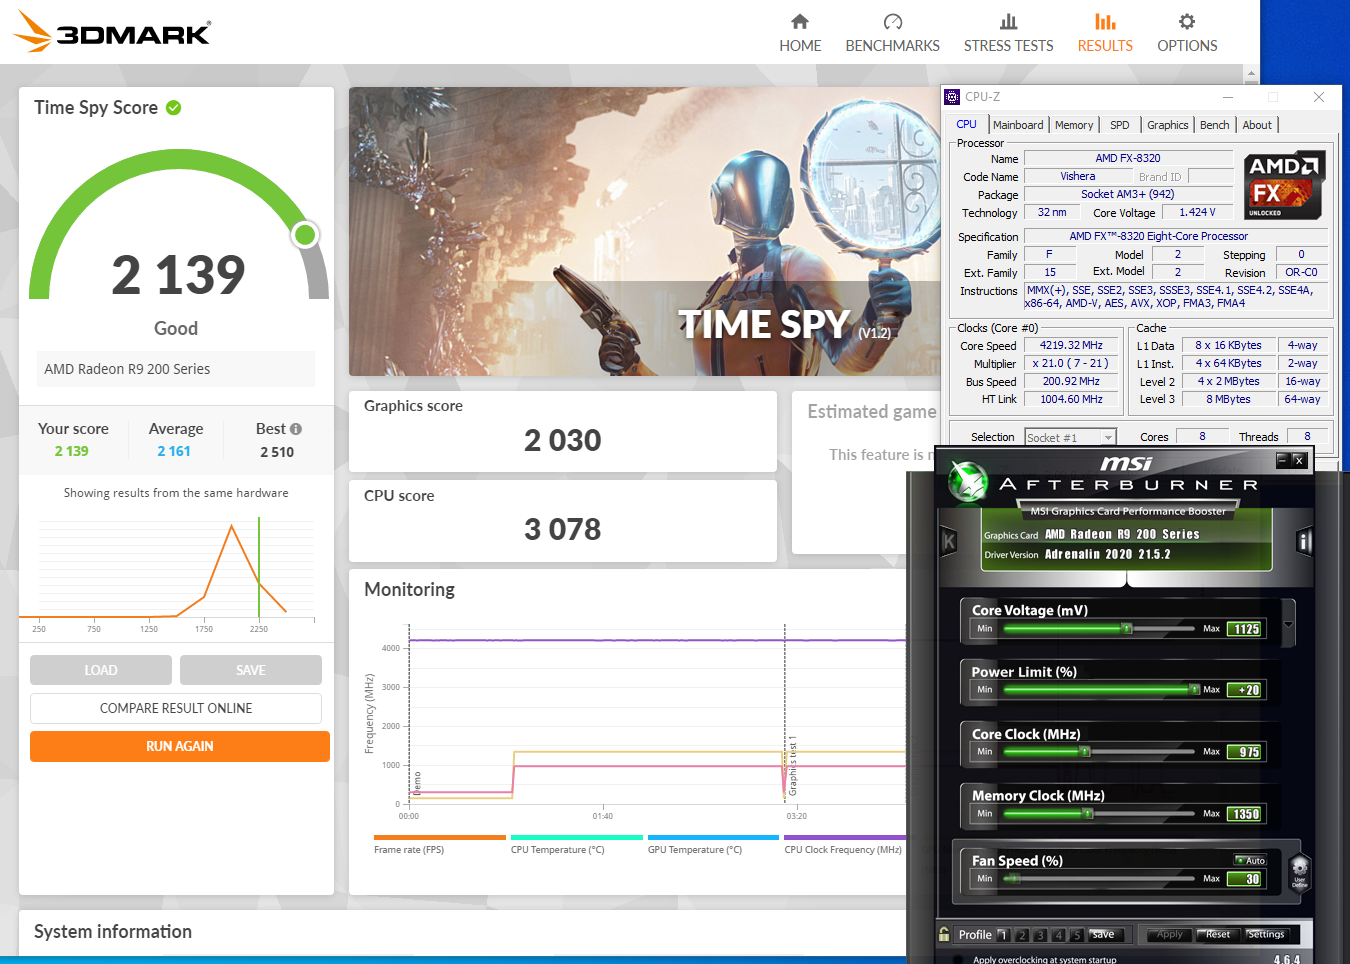Open Afterburner information i button
This screenshot has width=1350, height=964.
[1304, 542]
